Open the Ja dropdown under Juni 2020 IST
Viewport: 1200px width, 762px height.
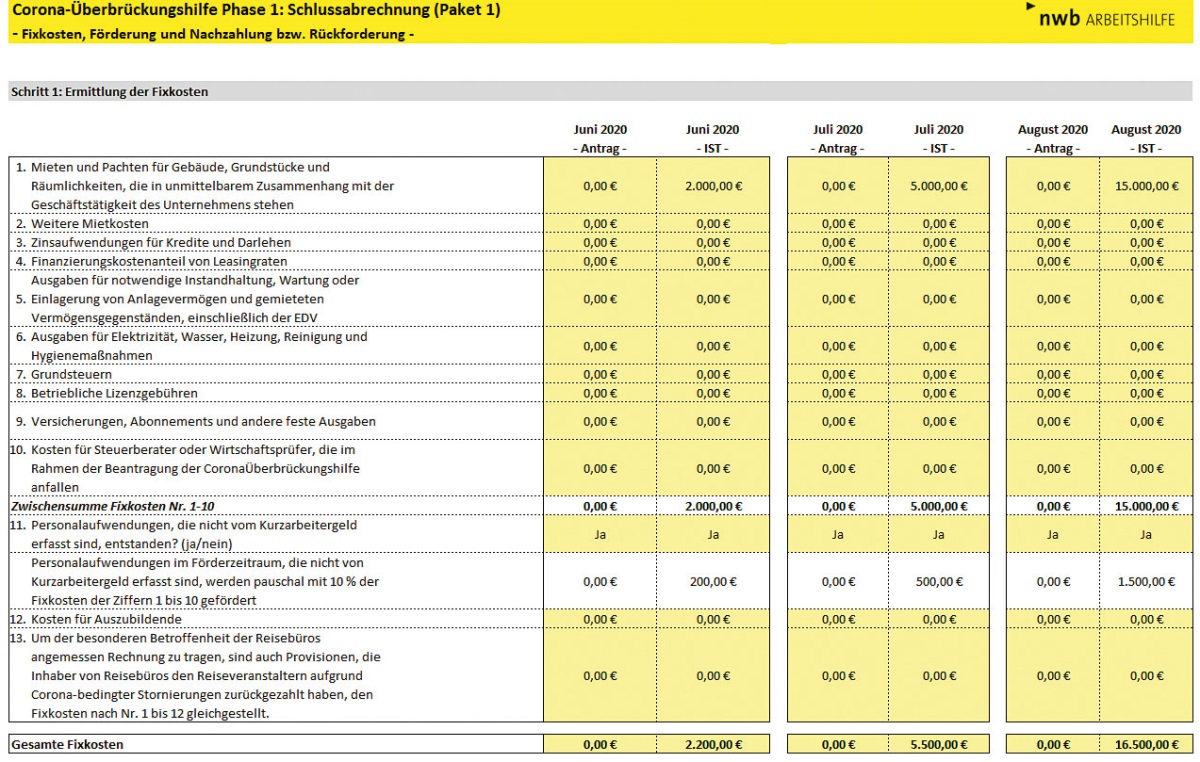coord(713,535)
